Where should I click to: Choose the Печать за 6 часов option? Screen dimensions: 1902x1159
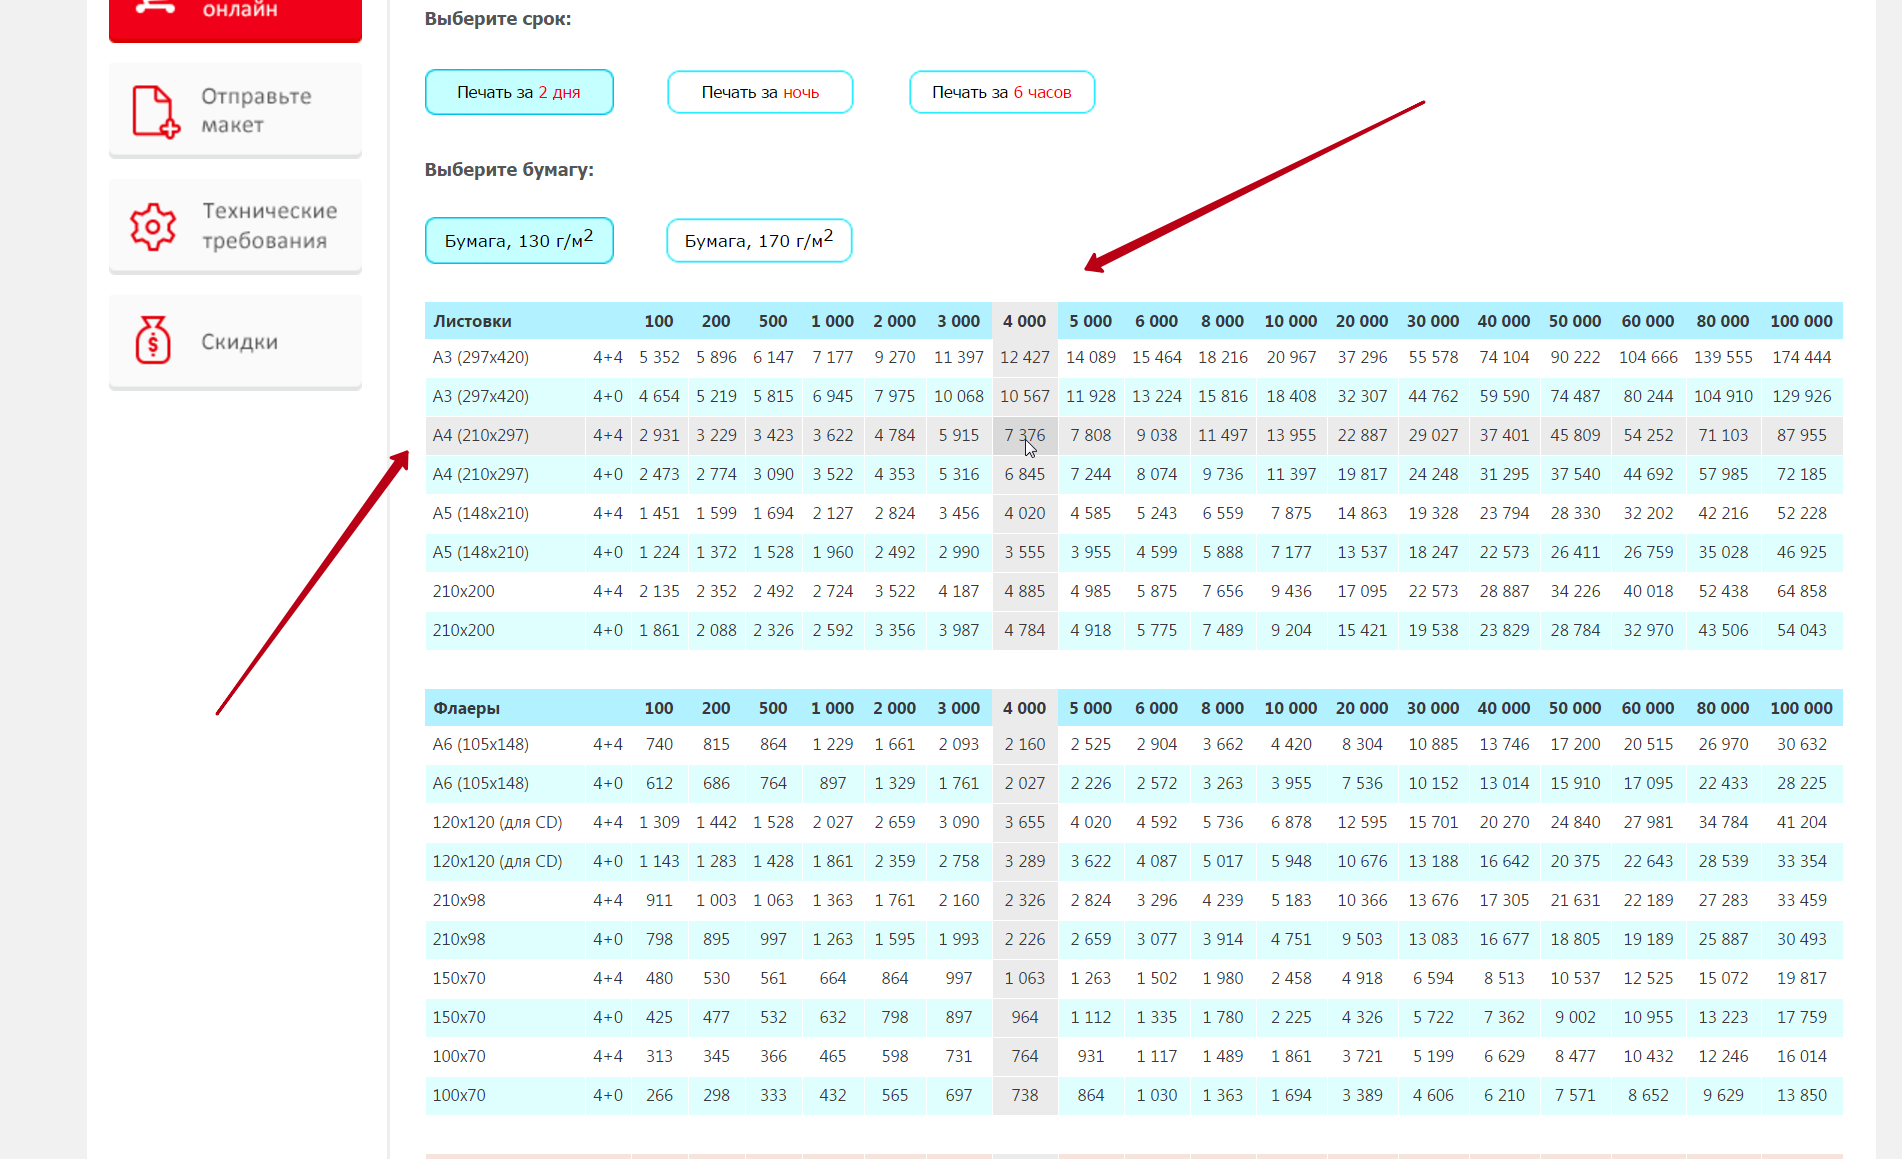tap(1001, 92)
